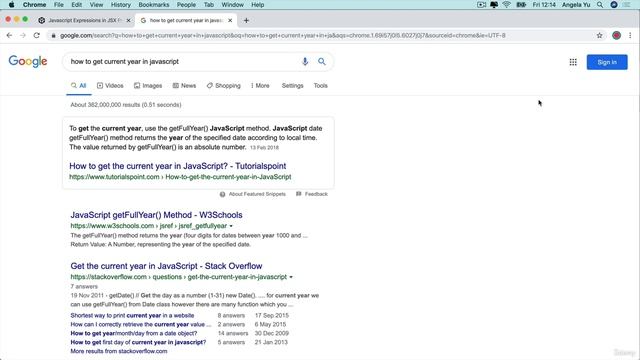Expand the Stack Overflow result URL dropdown arrow

291,277
